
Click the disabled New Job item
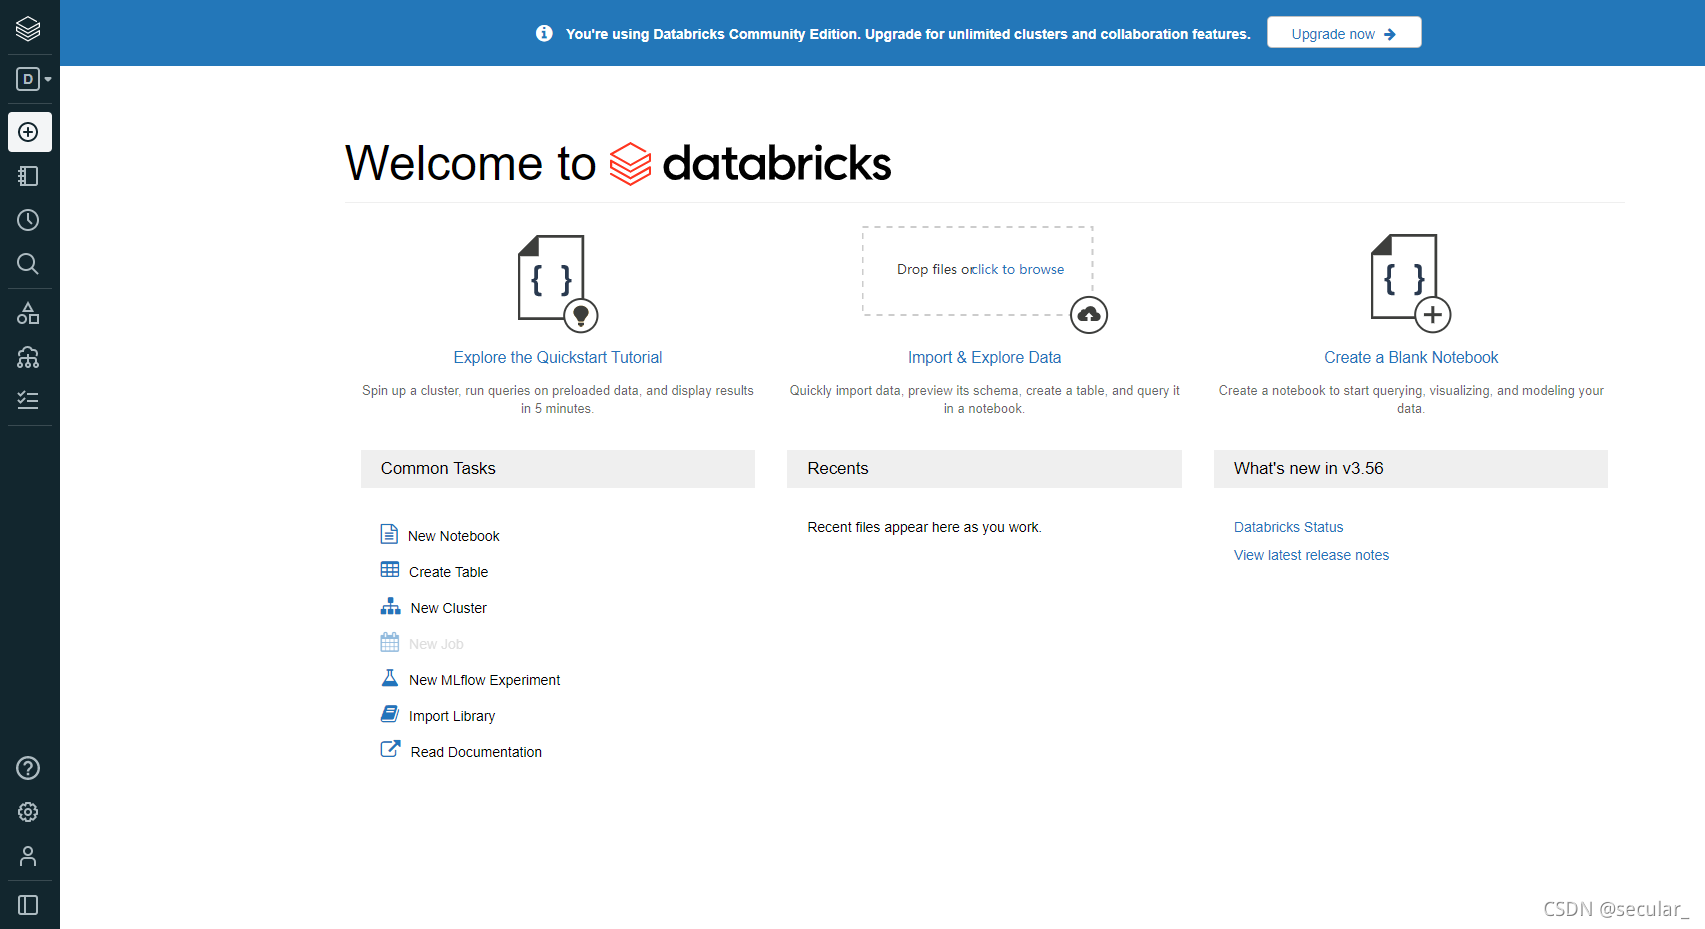(x=436, y=644)
